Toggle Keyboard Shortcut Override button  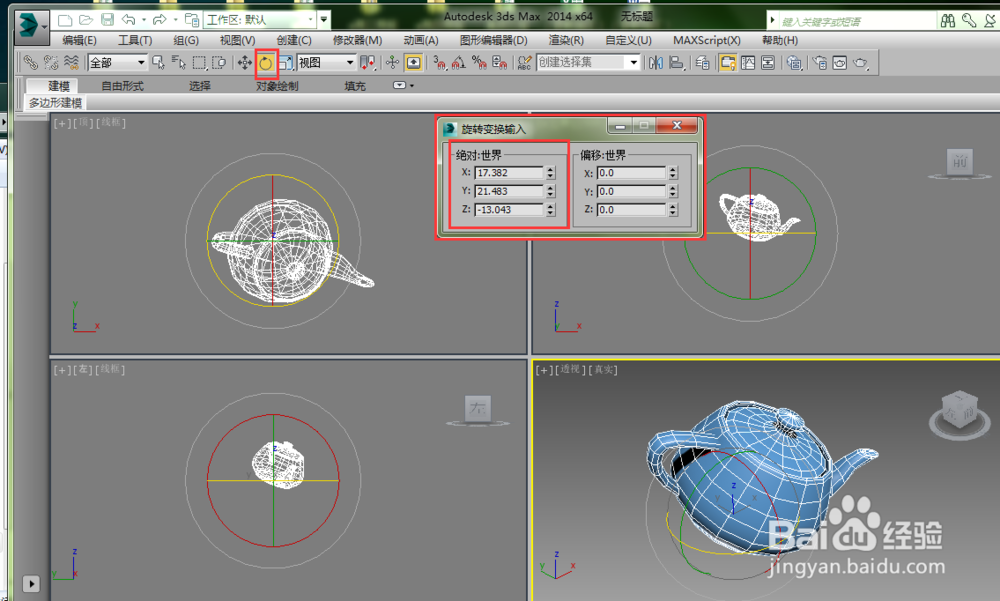413,63
